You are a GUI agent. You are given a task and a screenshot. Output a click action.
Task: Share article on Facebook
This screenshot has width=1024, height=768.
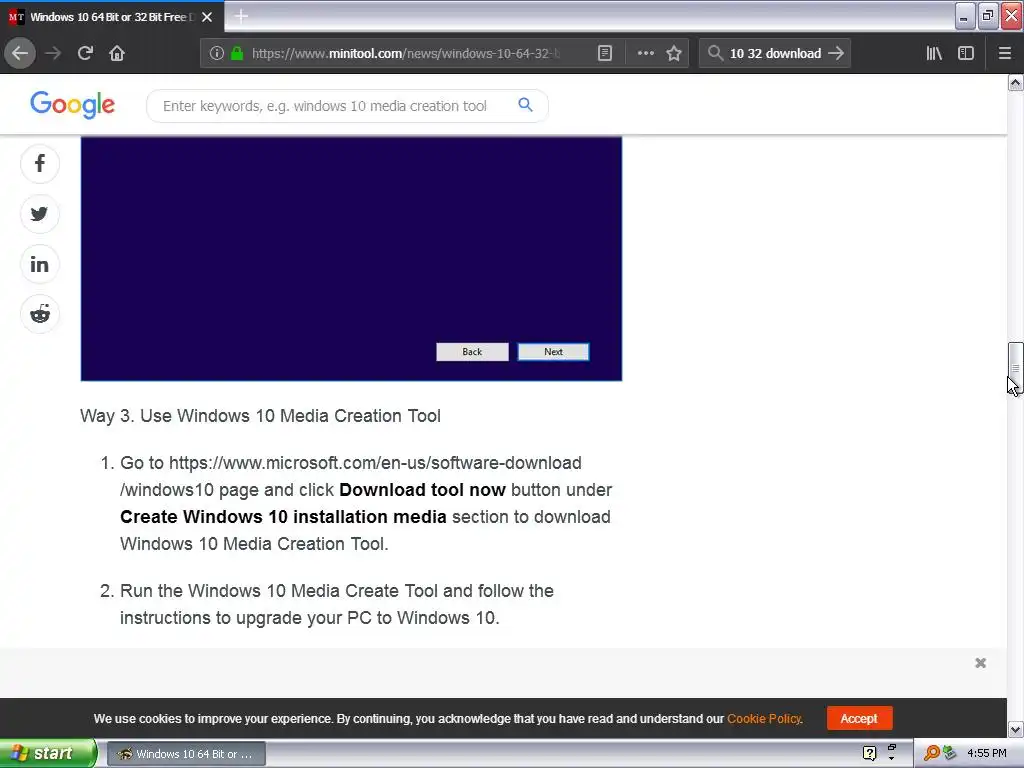click(x=40, y=163)
